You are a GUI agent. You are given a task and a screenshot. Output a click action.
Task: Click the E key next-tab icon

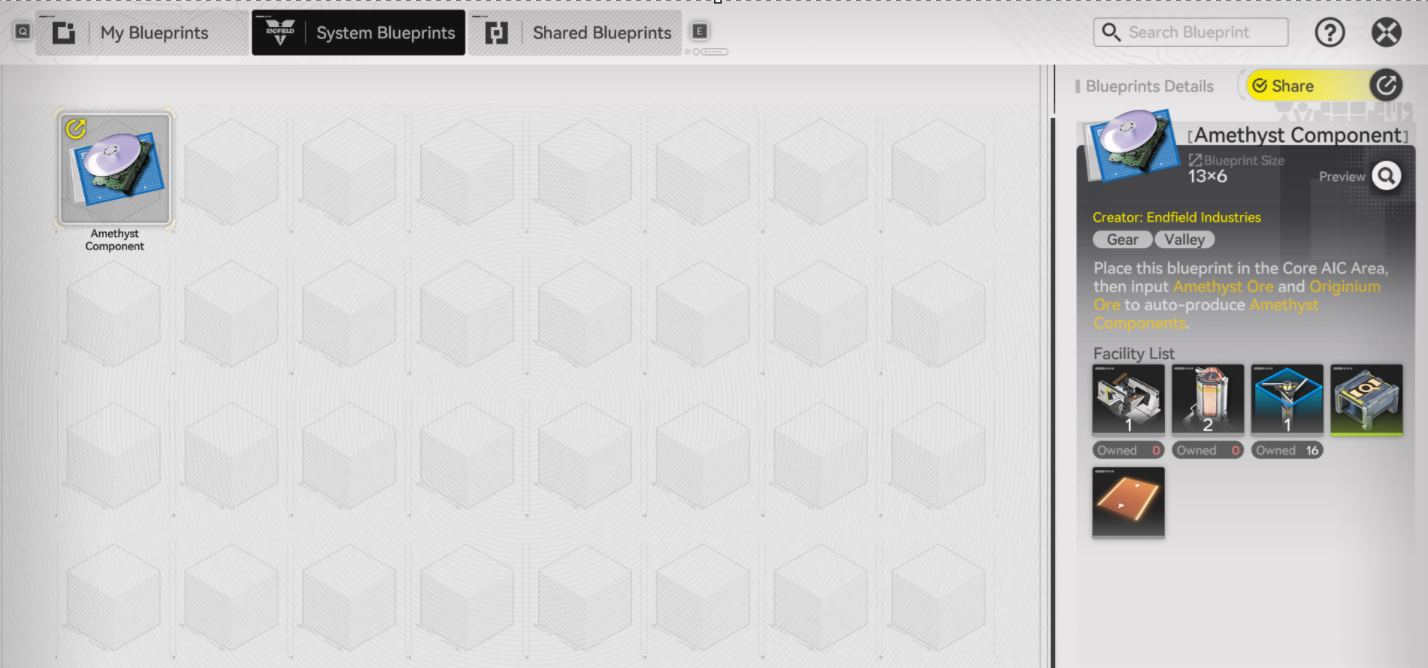click(700, 32)
